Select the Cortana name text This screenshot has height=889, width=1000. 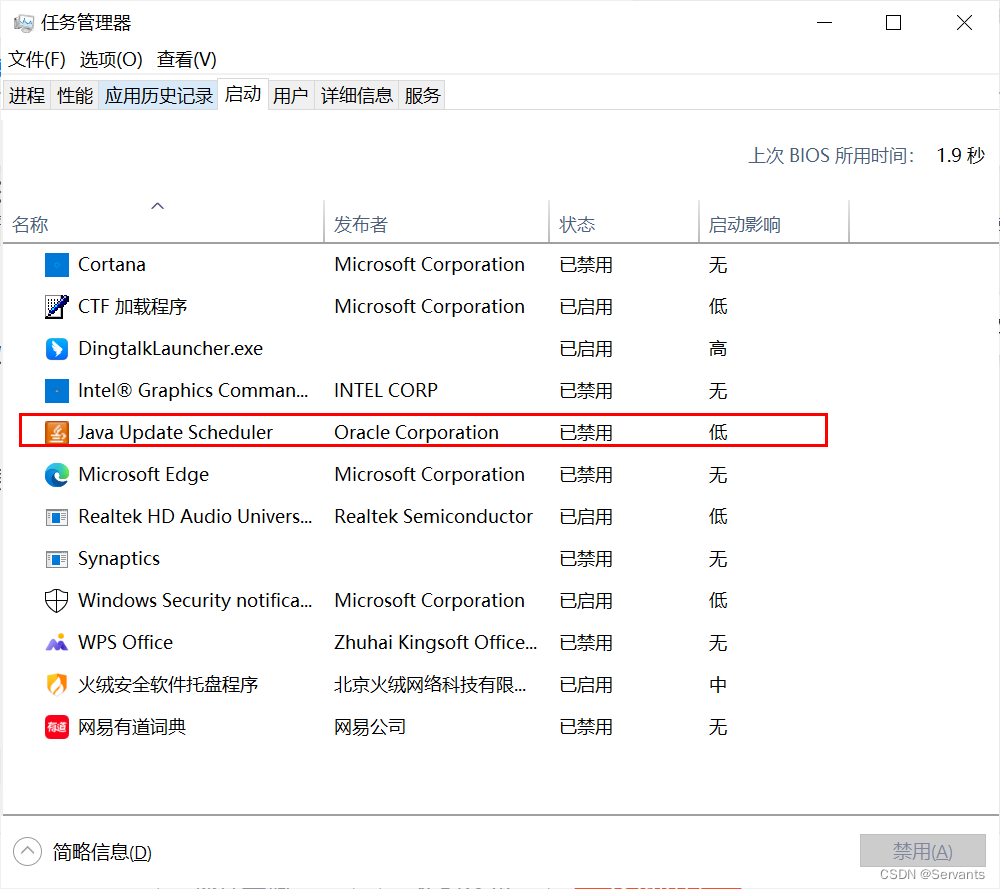112,265
